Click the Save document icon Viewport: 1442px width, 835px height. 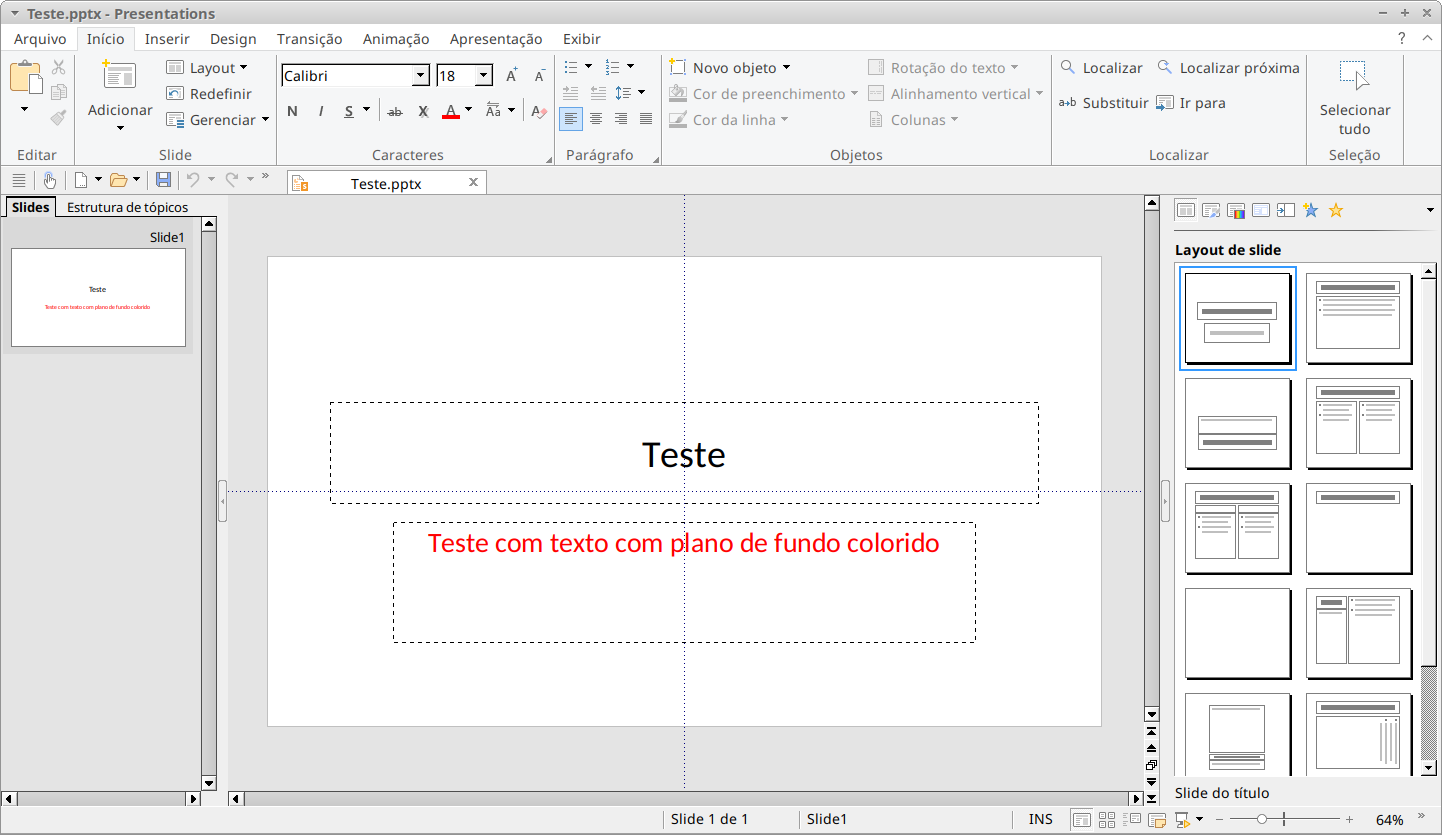point(163,180)
